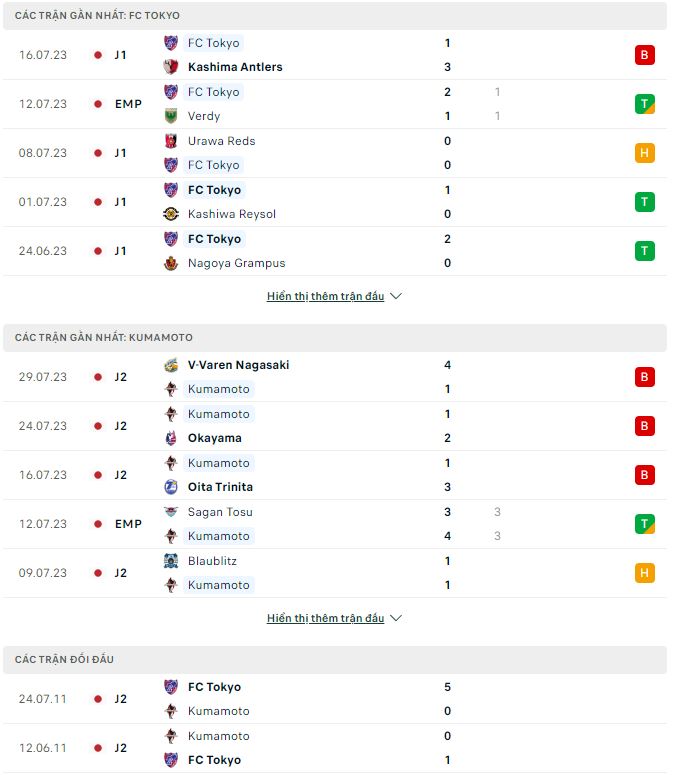Click the Urawa Reds team crest
The width and height of the screenshot is (674, 775).
tap(171, 141)
